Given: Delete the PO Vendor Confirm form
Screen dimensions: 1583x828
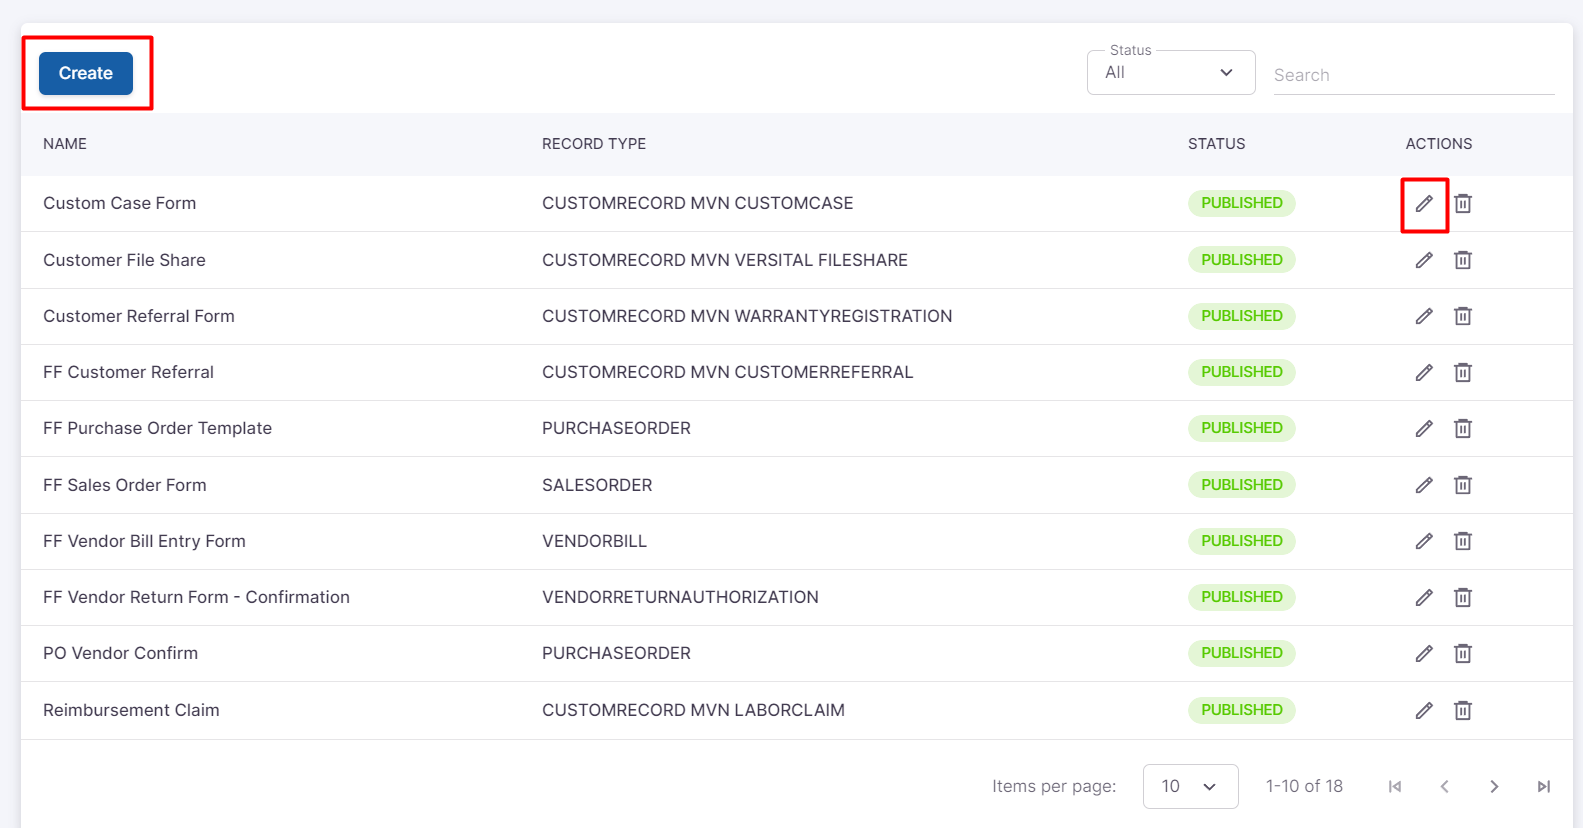Looking at the screenshot, I should tap(1462, 654).
